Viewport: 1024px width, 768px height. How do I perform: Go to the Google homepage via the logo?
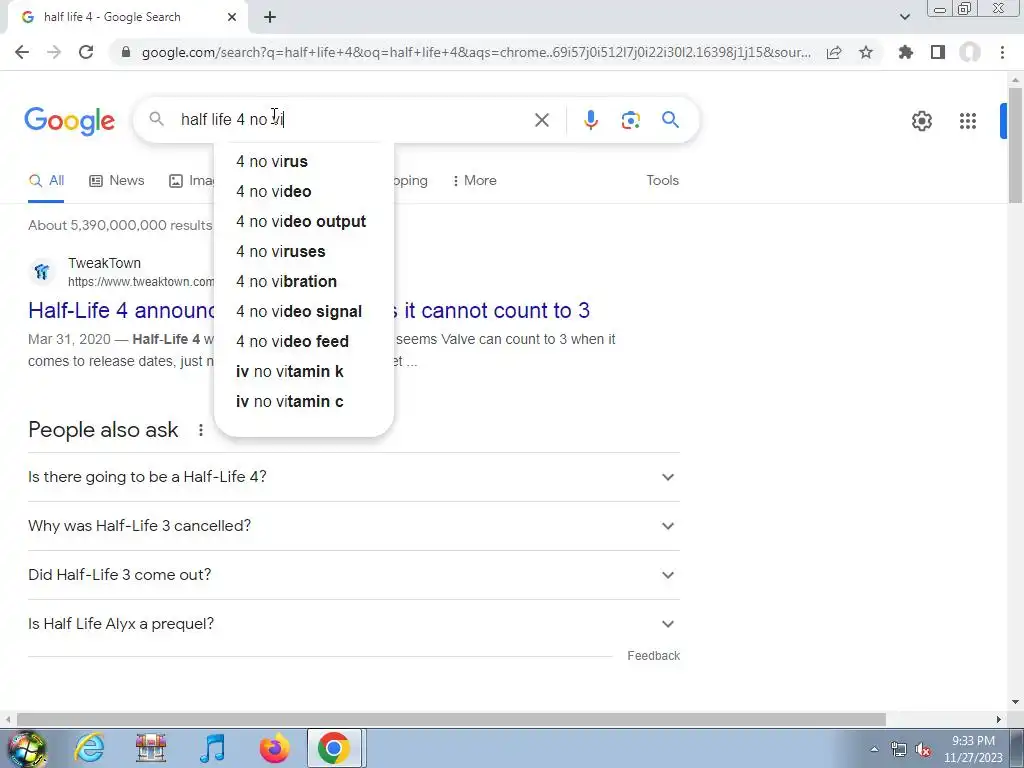pos(70,121)
